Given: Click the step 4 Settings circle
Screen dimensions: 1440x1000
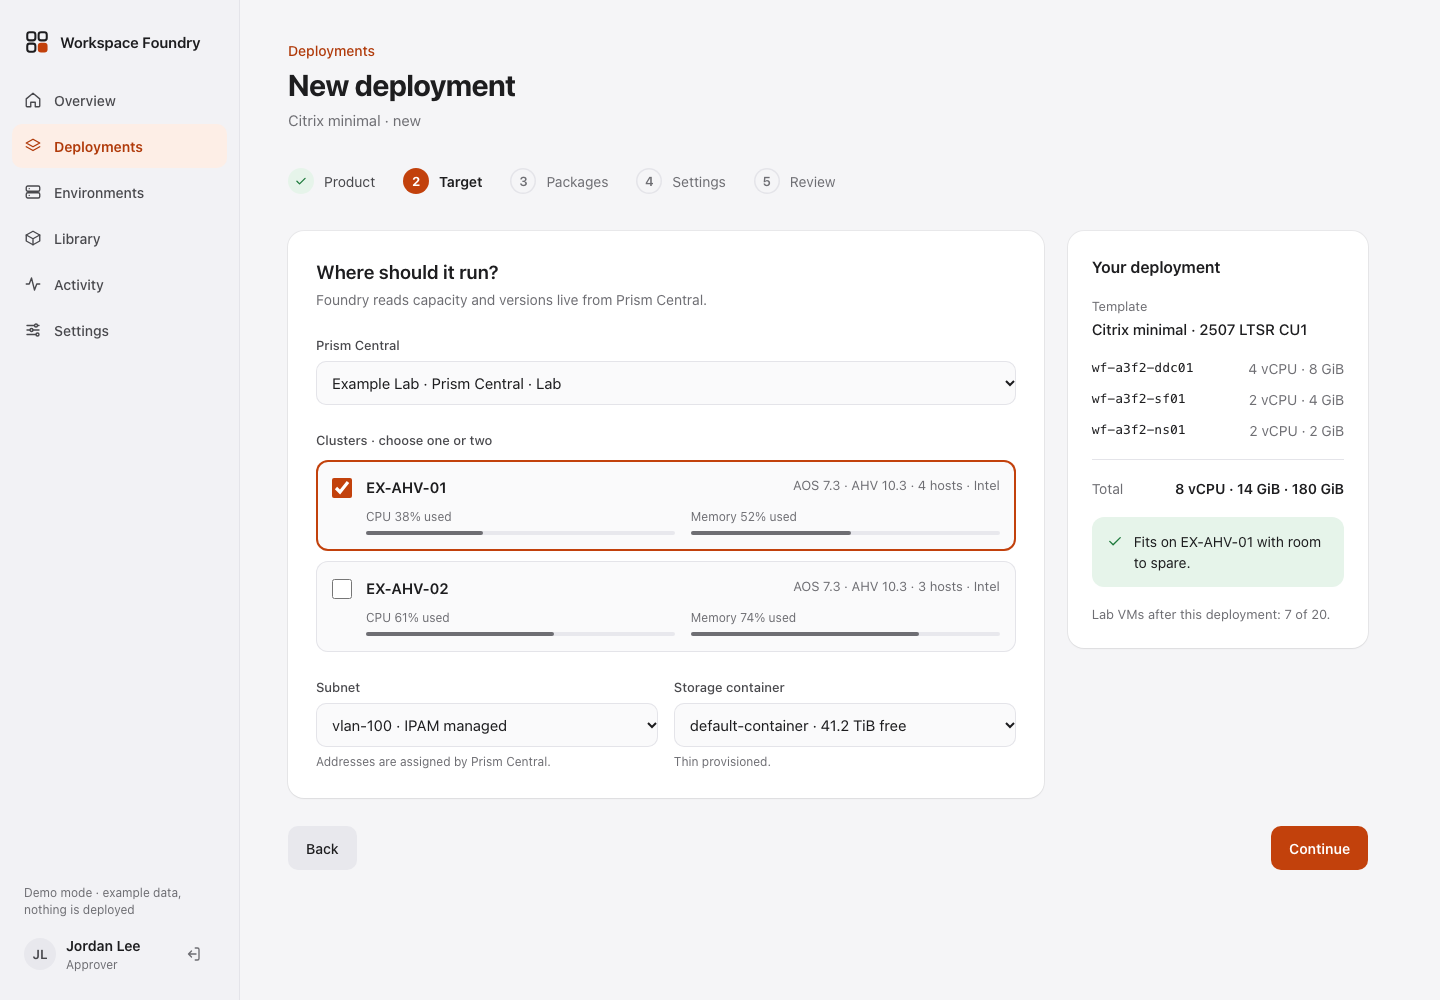Looking at the screenshot, I should coord(649,181).
